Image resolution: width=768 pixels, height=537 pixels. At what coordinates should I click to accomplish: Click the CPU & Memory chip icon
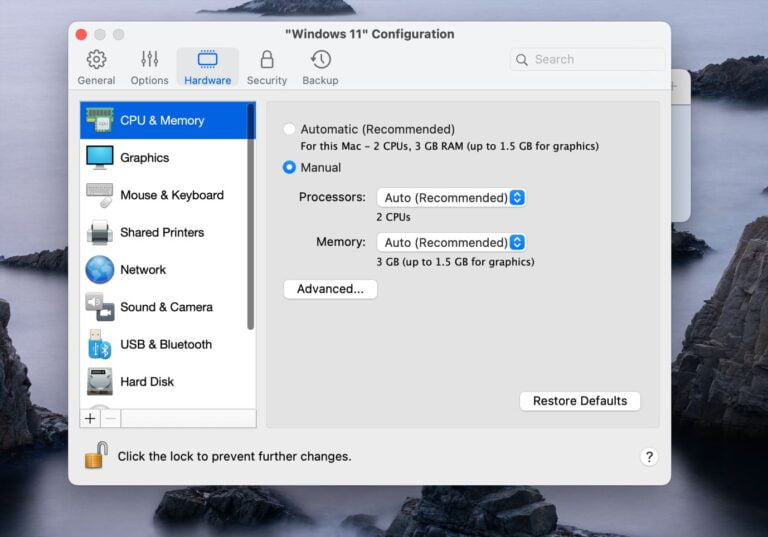tap(100, 120)
